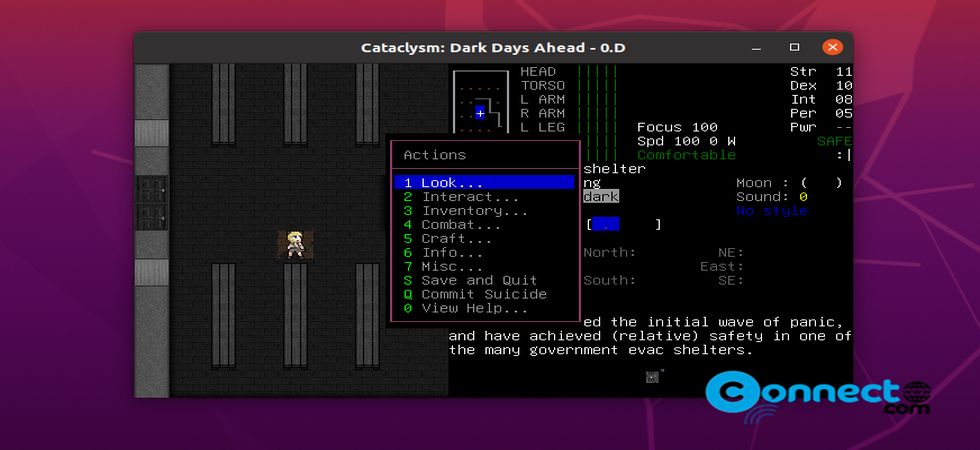980x450 pixels.
Task: Click the Int 08 stat
Action: [x=821, y=99]
